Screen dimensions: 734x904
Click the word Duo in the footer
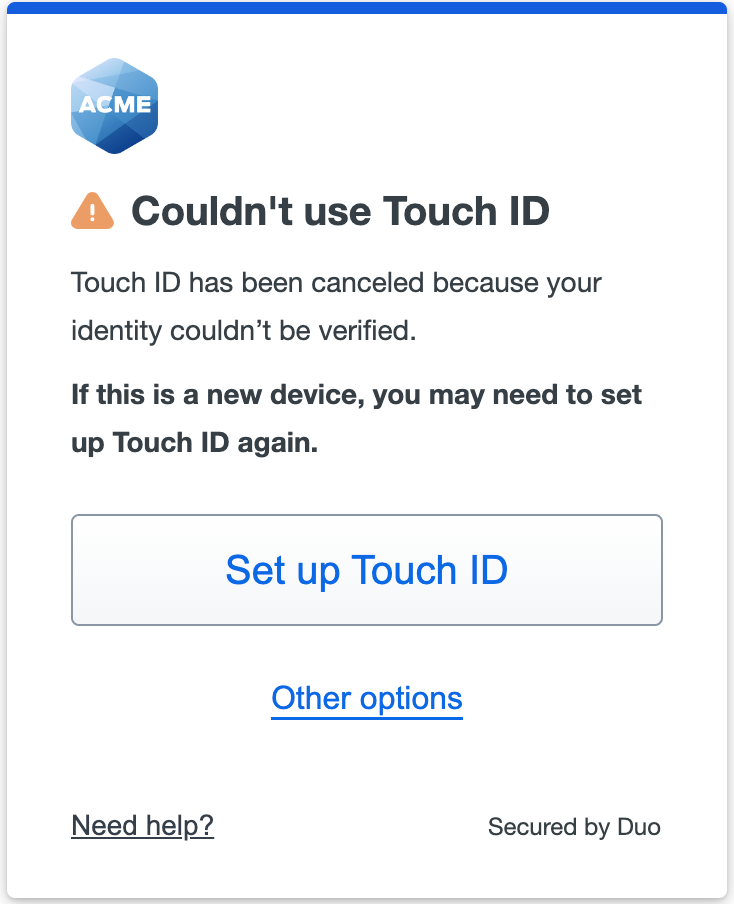point(639,827)
